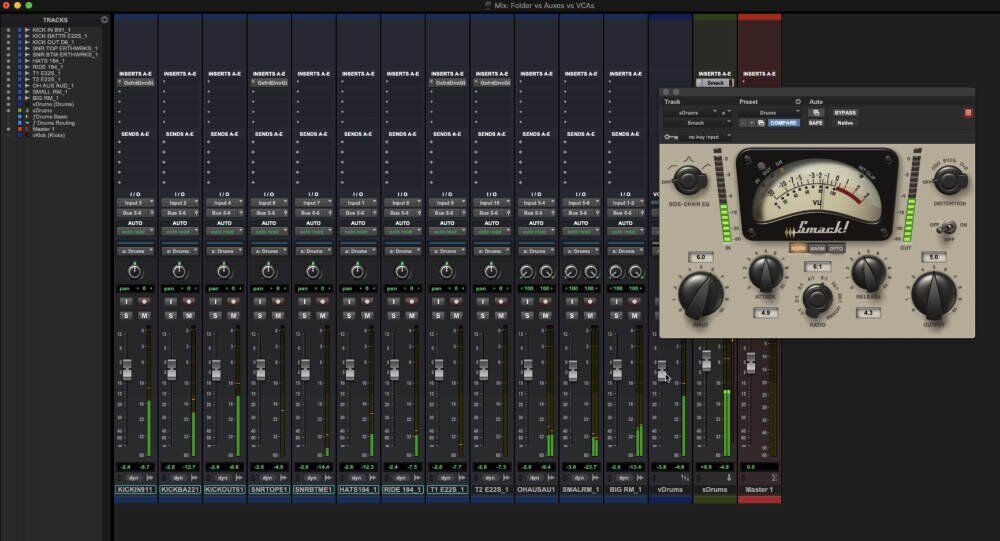This screenshot has height=541, width=1000.
Task: Click the COMPARE button in Smack
Action: click(783, 123)
